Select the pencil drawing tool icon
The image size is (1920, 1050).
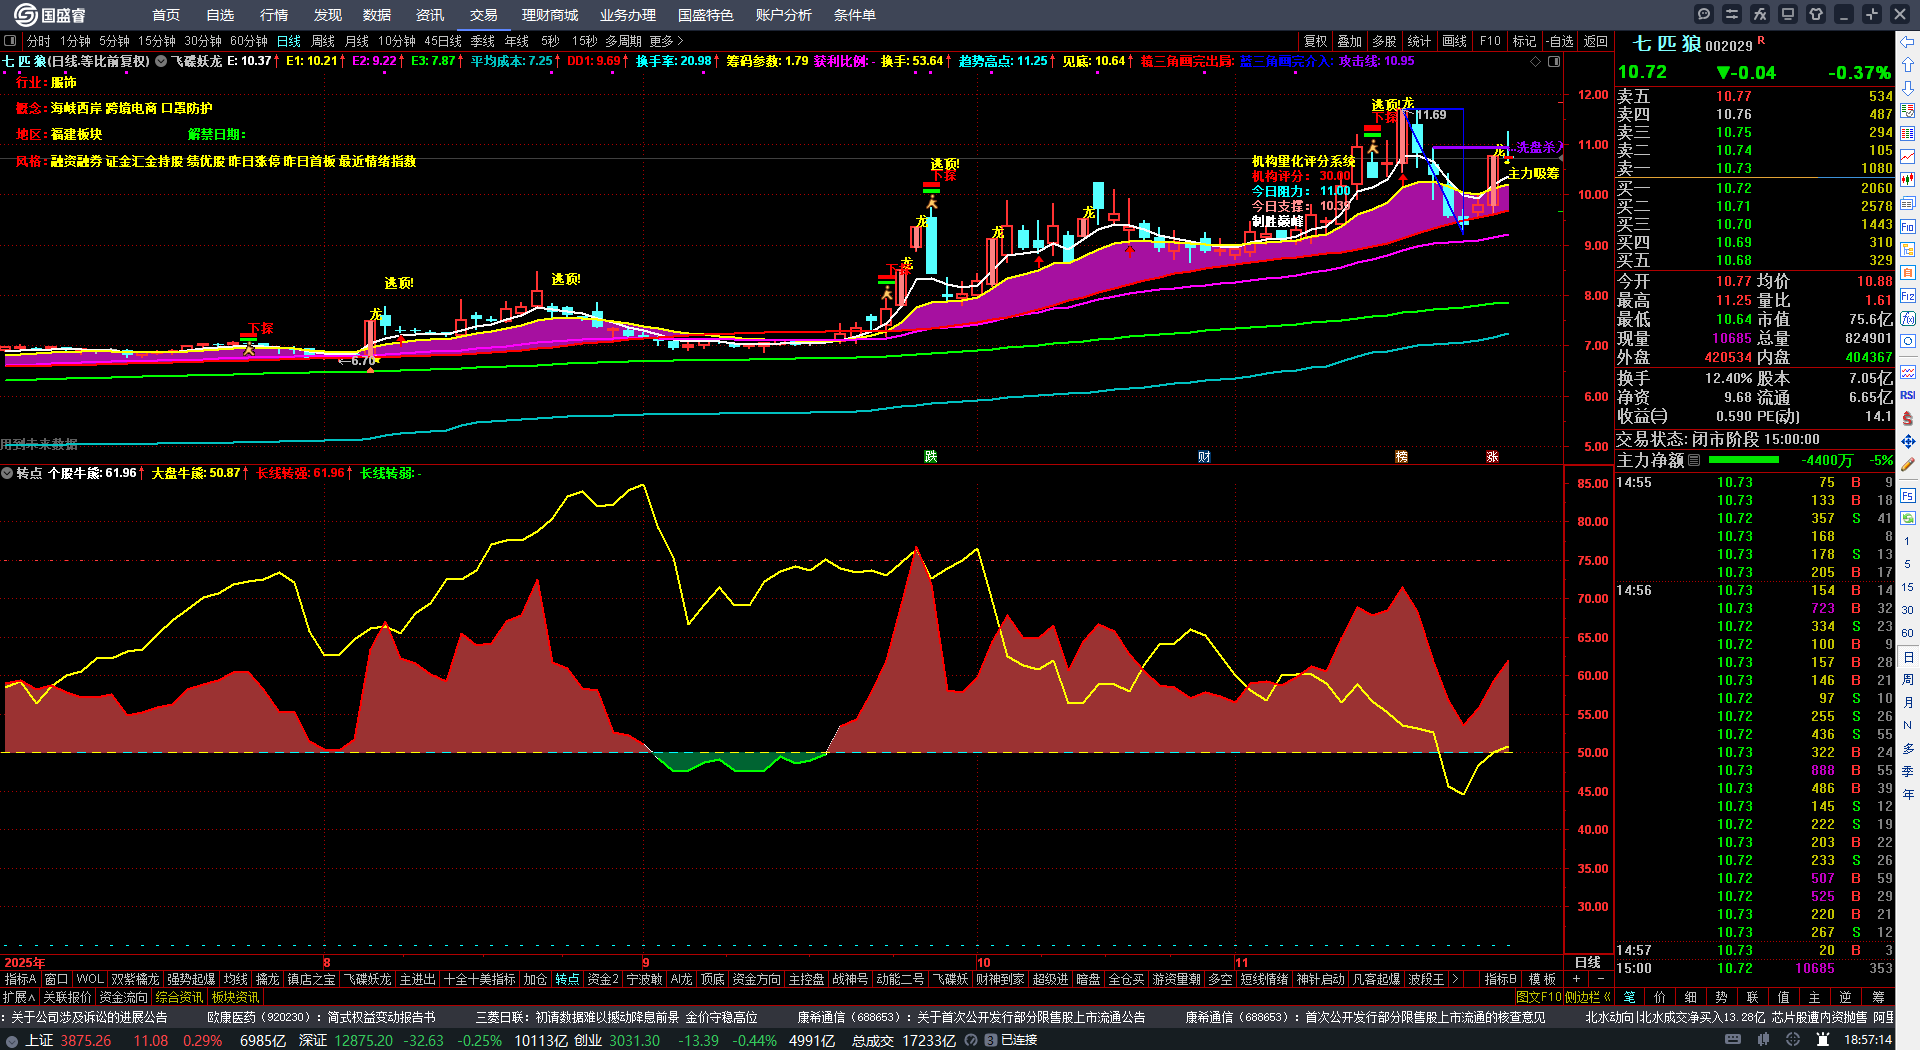(1908, 464)
